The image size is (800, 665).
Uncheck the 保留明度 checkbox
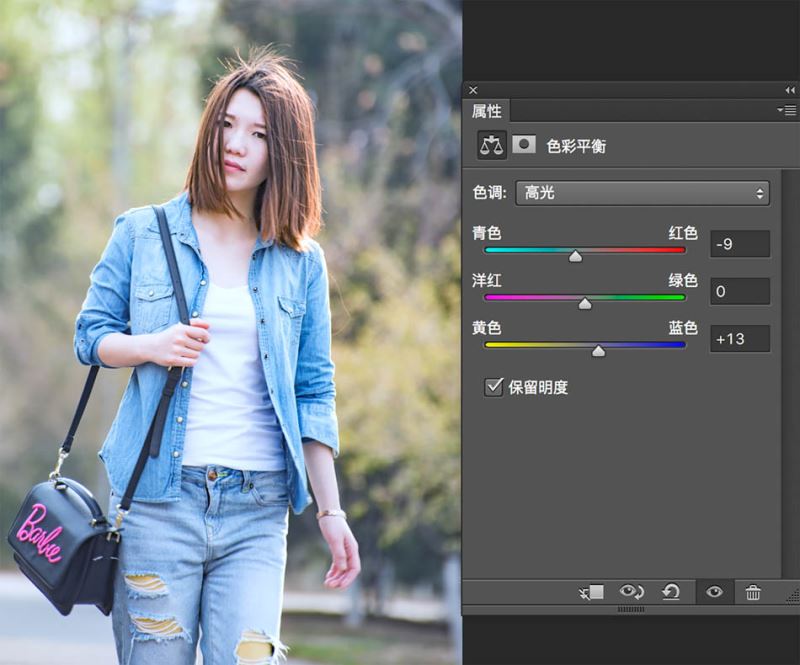(x=493, y=387)
